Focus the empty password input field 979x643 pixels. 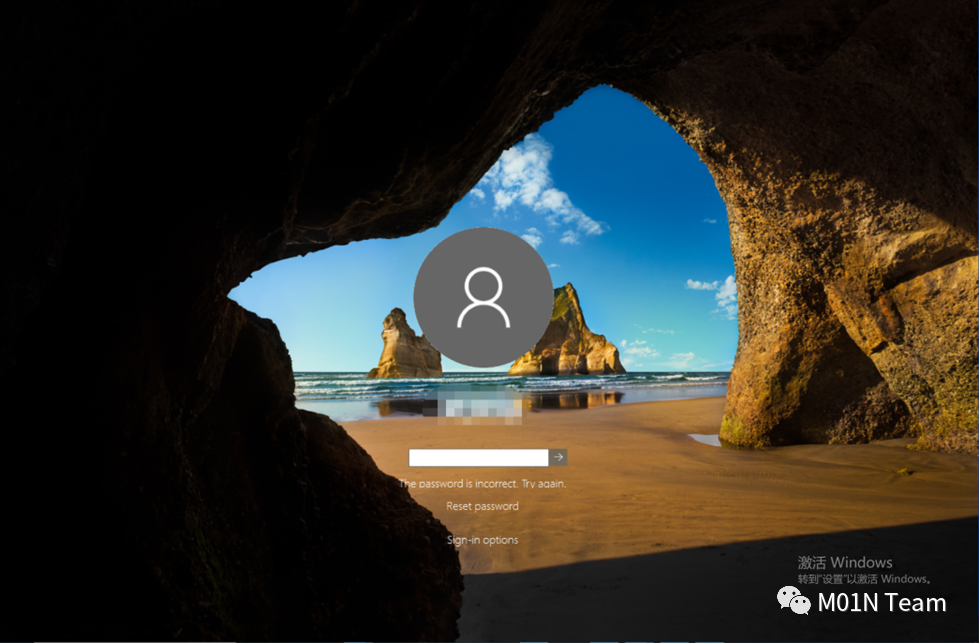click(x=478, y=457)
